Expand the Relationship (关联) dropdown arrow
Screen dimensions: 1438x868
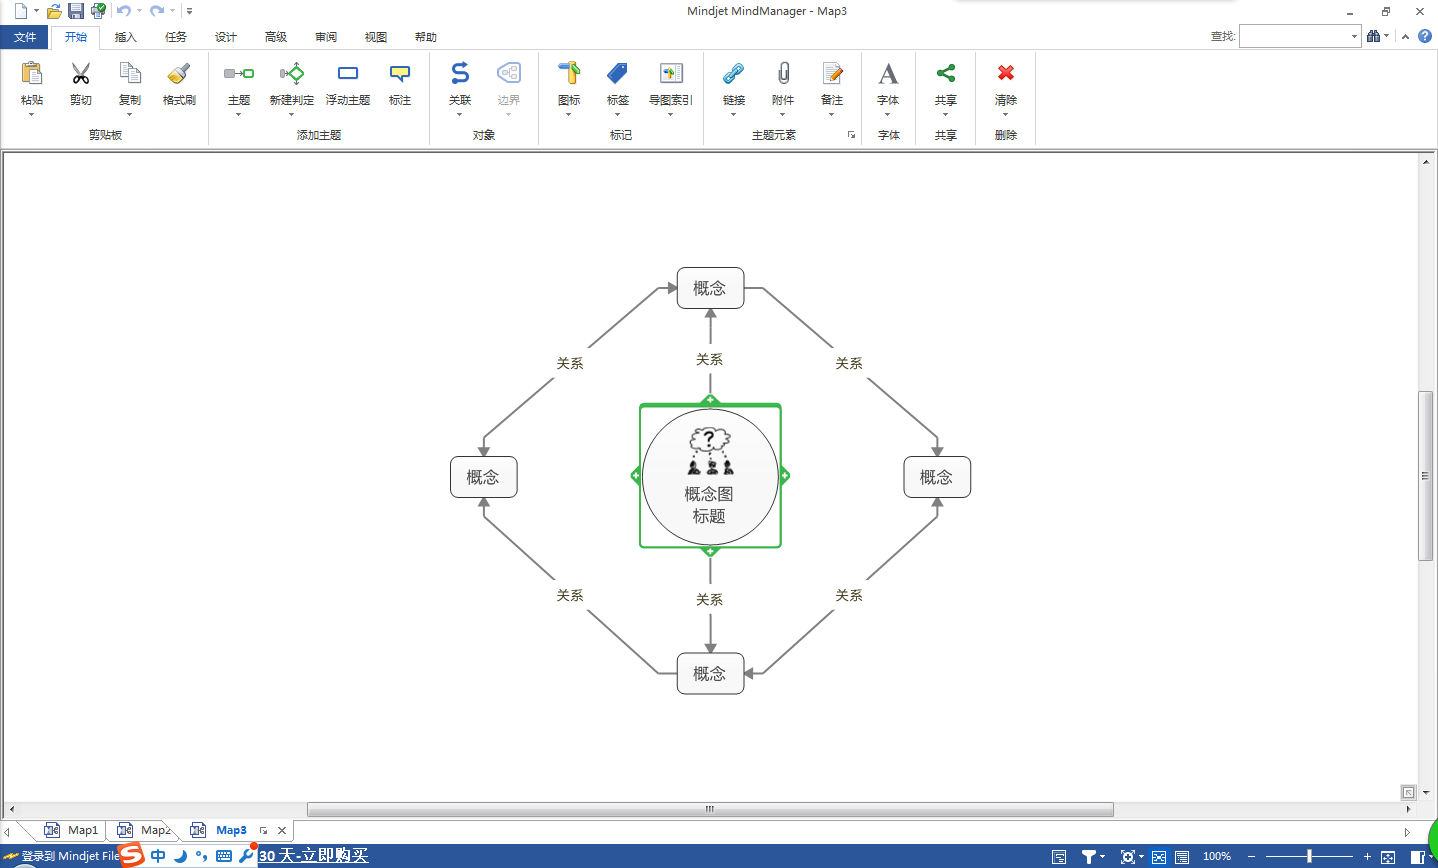point(460,114)
